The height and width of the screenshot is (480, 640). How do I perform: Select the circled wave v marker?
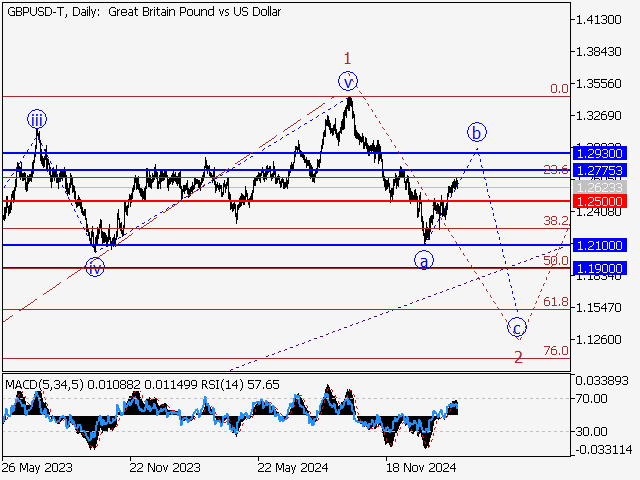pos(347,81)
